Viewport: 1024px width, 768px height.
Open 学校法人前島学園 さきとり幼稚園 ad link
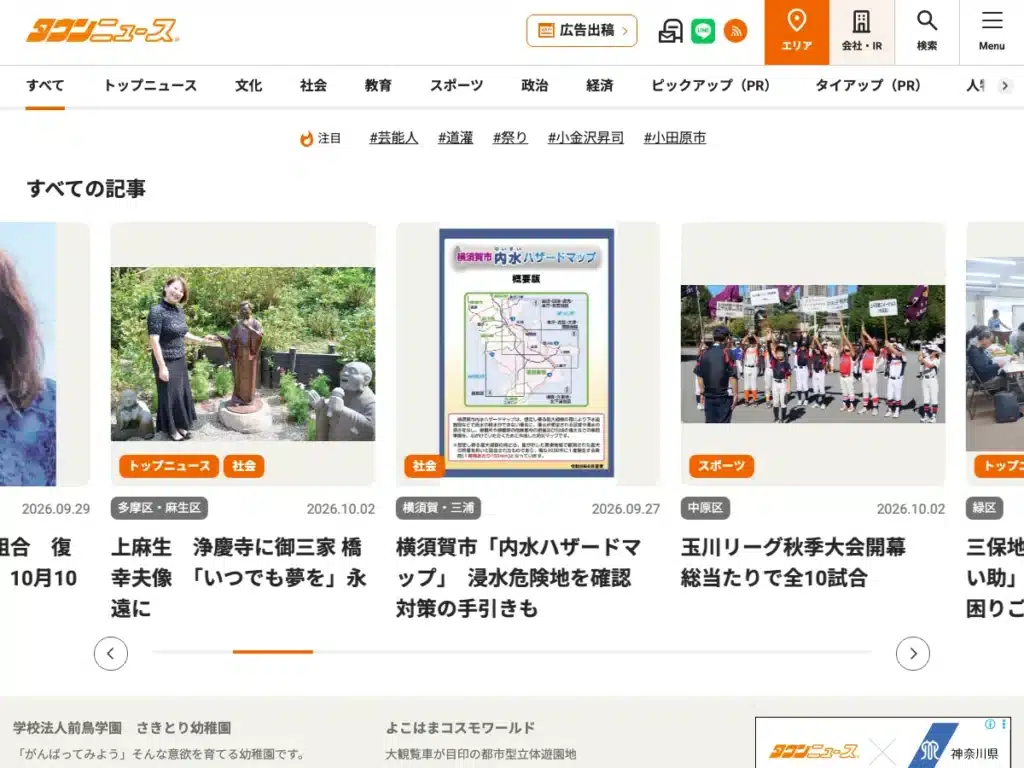[x=122, y=728]
